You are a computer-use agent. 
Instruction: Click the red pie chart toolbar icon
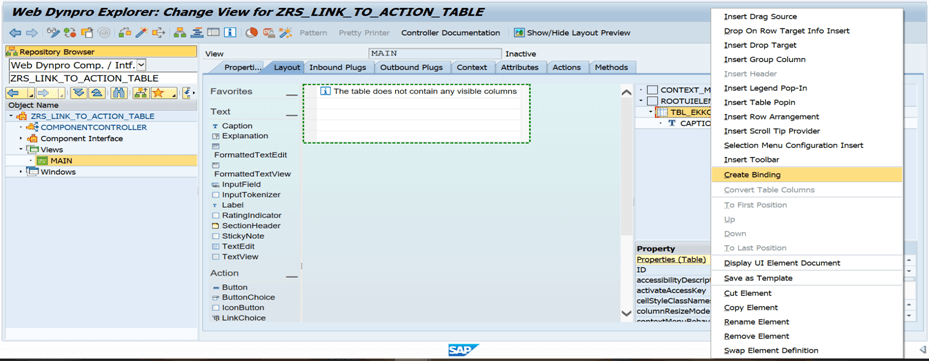pyautogui.click(x=251, y=33)
